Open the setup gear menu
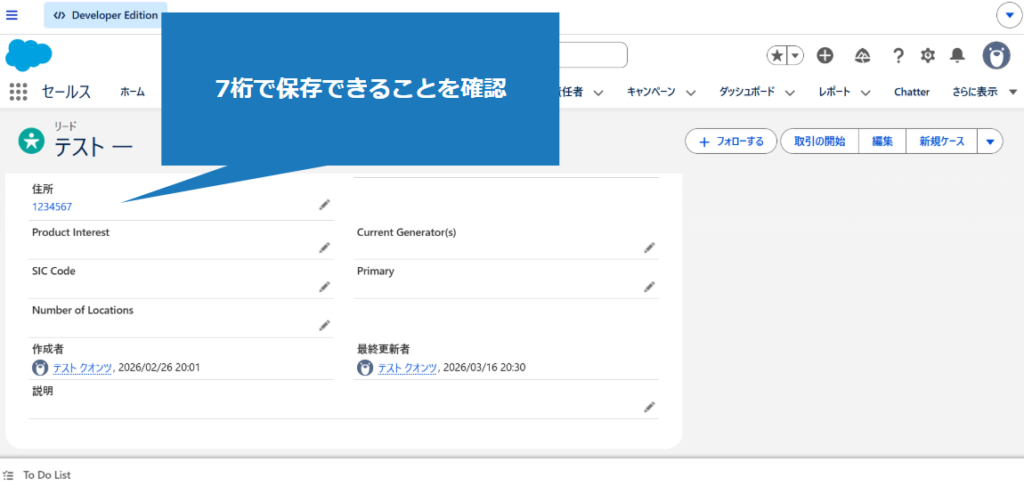This screenshot has width=1024, height=486. click(x=928, y=56)
